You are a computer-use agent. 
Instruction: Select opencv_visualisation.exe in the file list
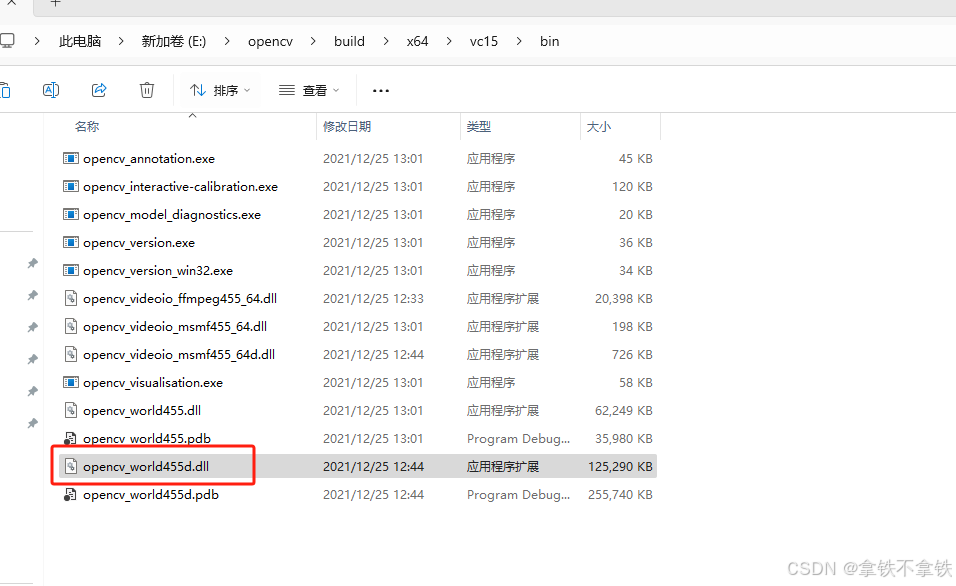tap(153, 382)
